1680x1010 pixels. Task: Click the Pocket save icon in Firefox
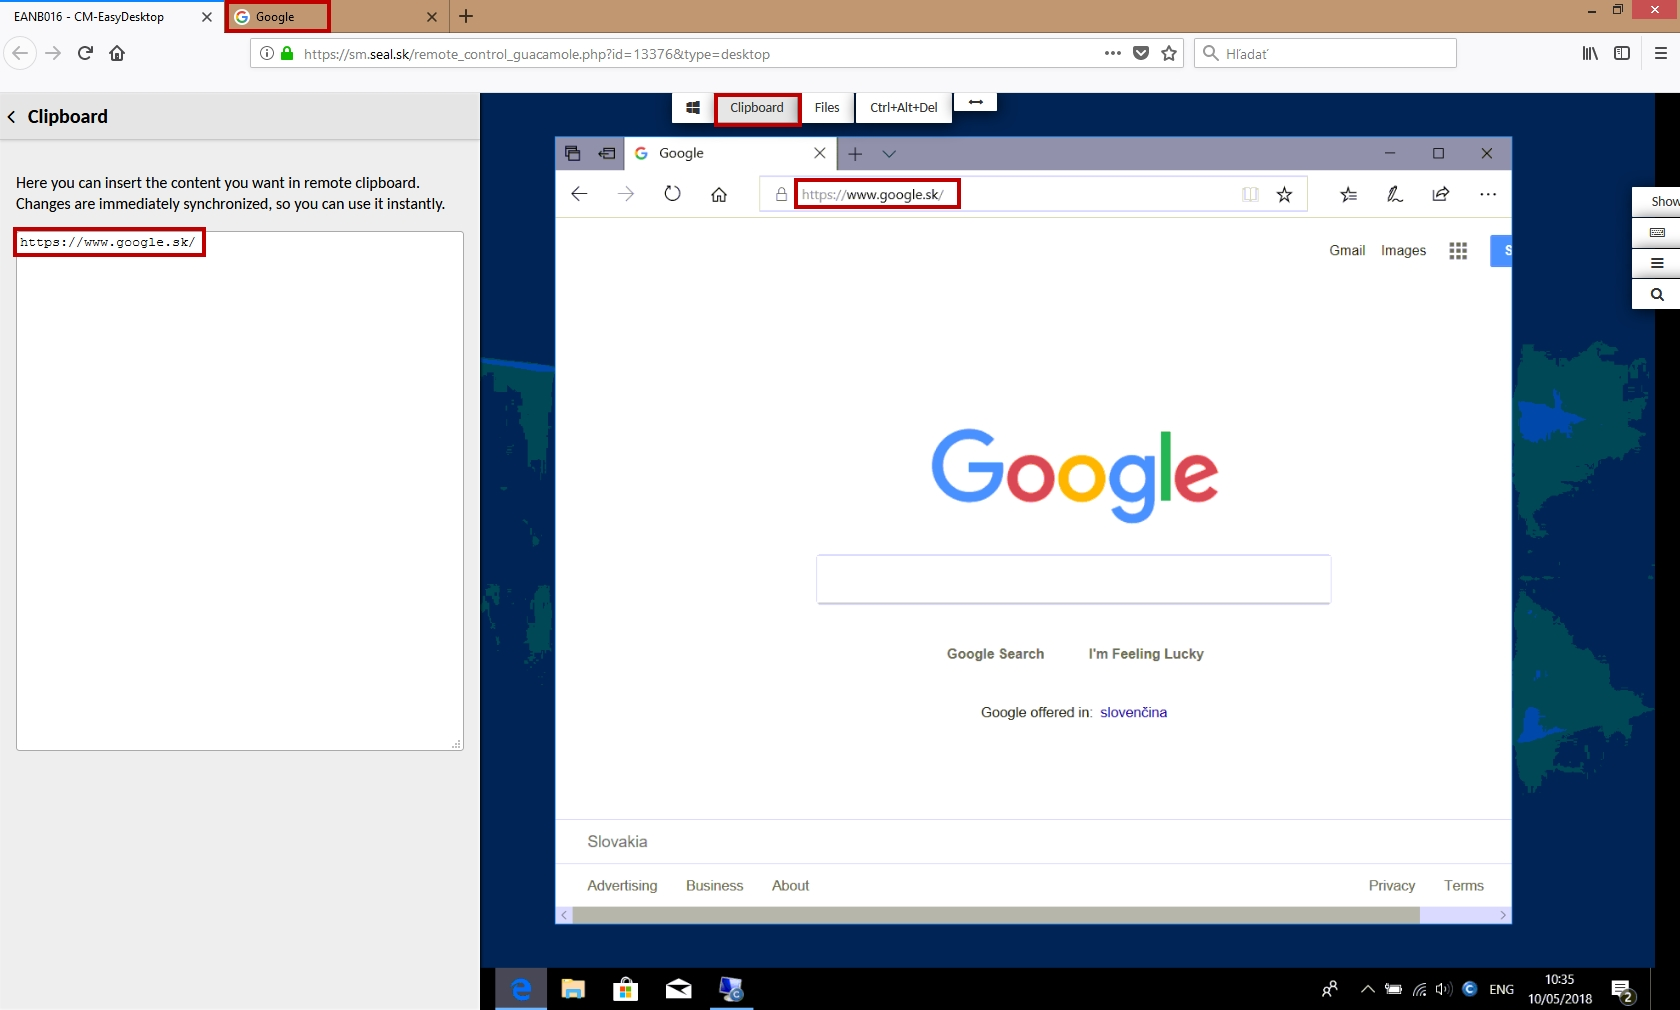(x=1141, y=53)
